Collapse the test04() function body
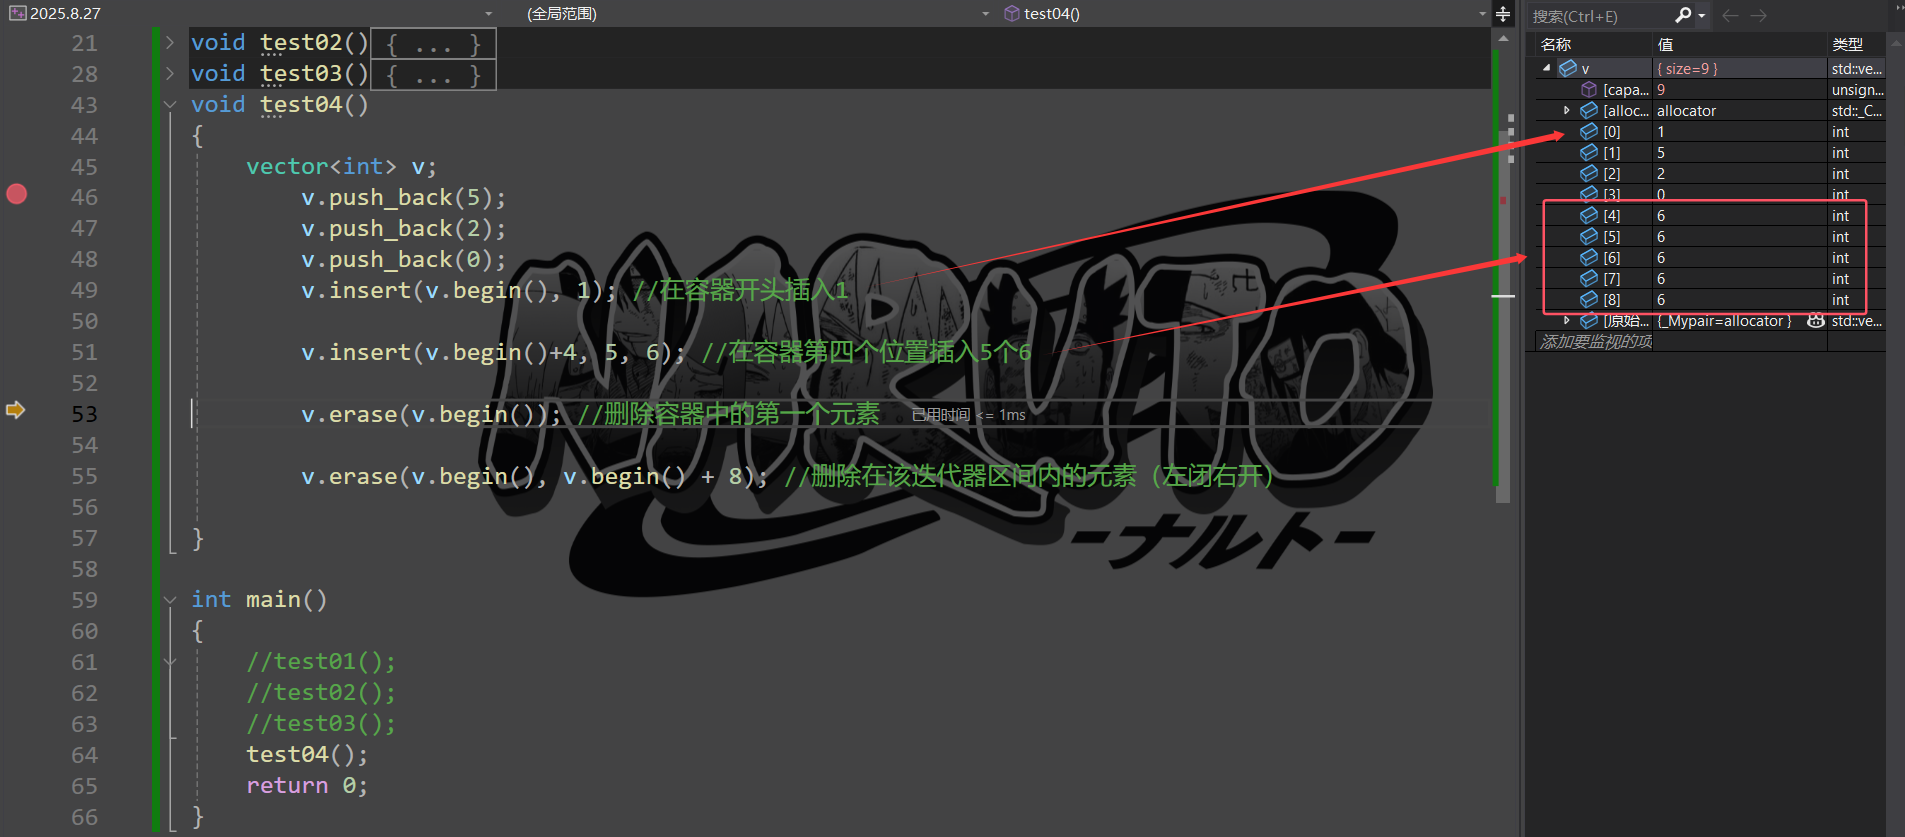Screen dimensions: 1905x837 pyautogui.click(x=170, y=104)
